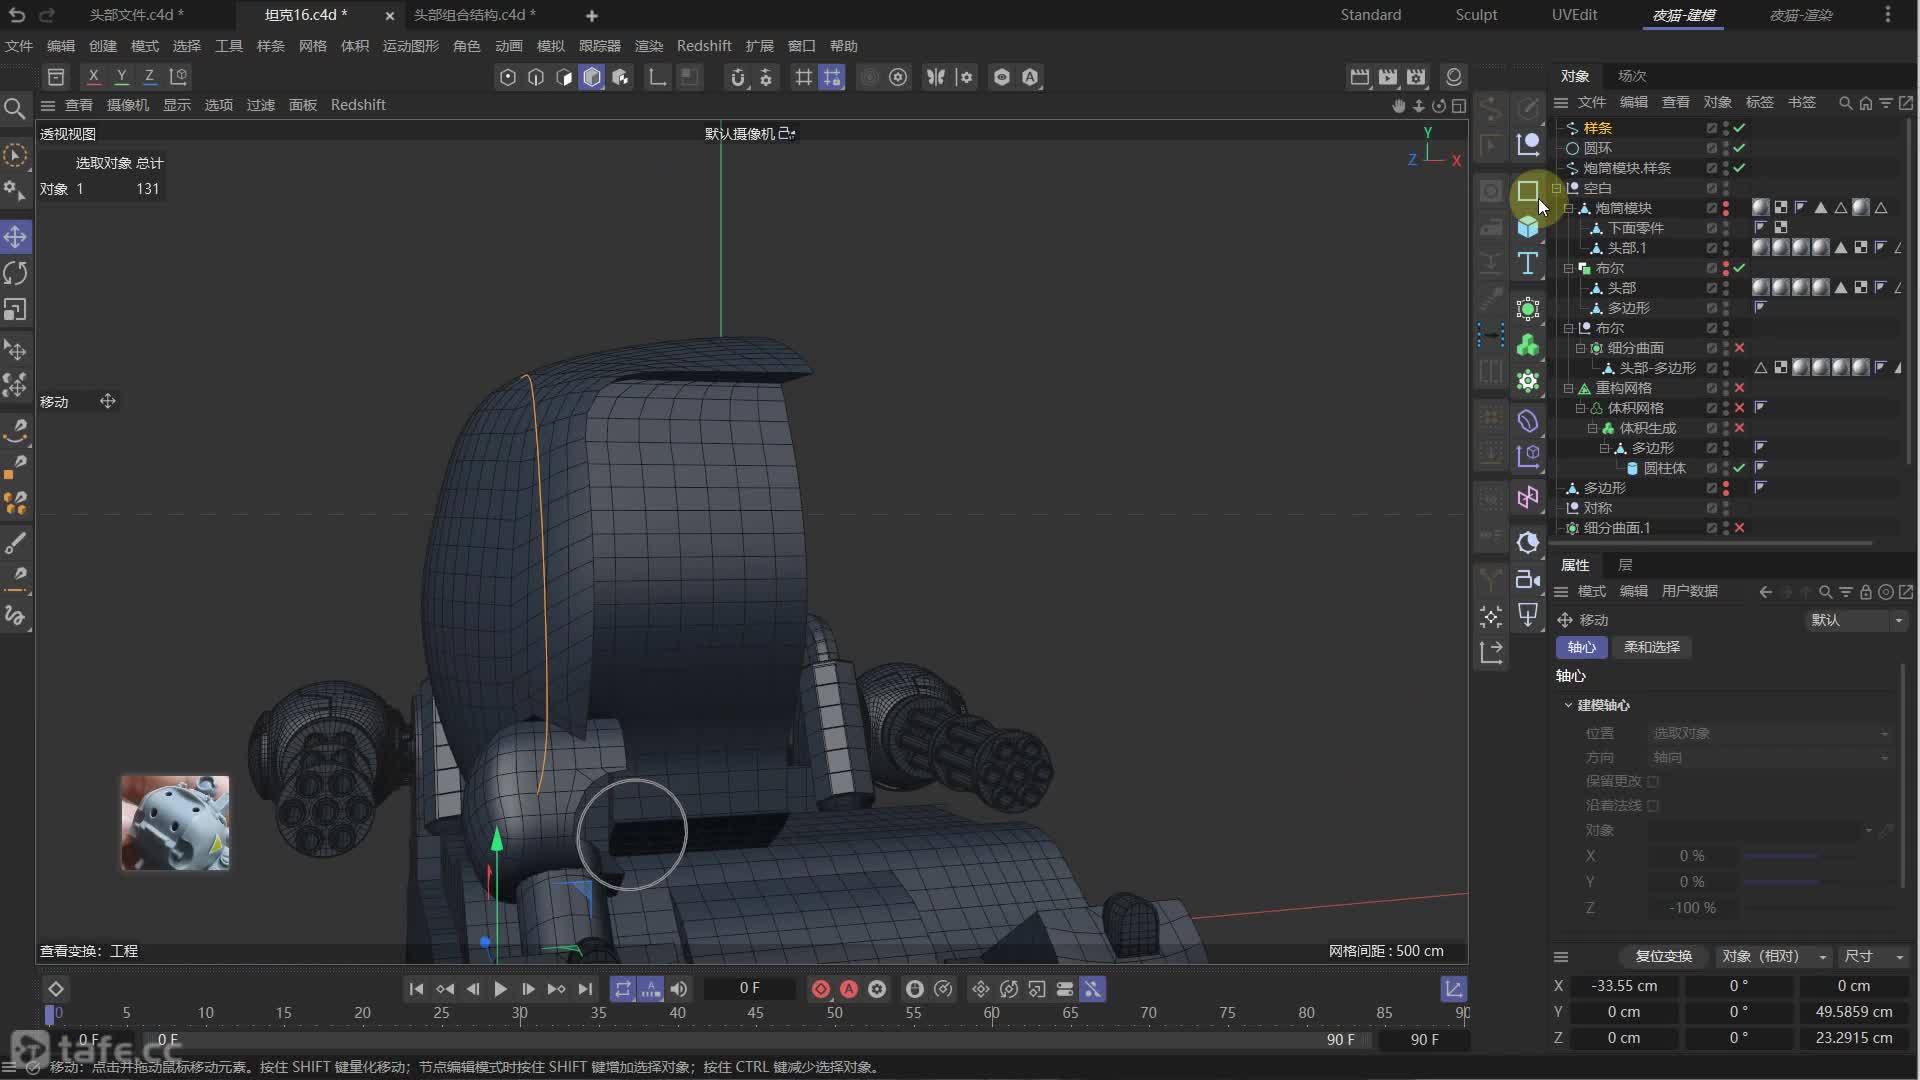This screenshot has width=1920, height=1080.
Task: Click the render view clapperboard icon
Action: 1359,77
